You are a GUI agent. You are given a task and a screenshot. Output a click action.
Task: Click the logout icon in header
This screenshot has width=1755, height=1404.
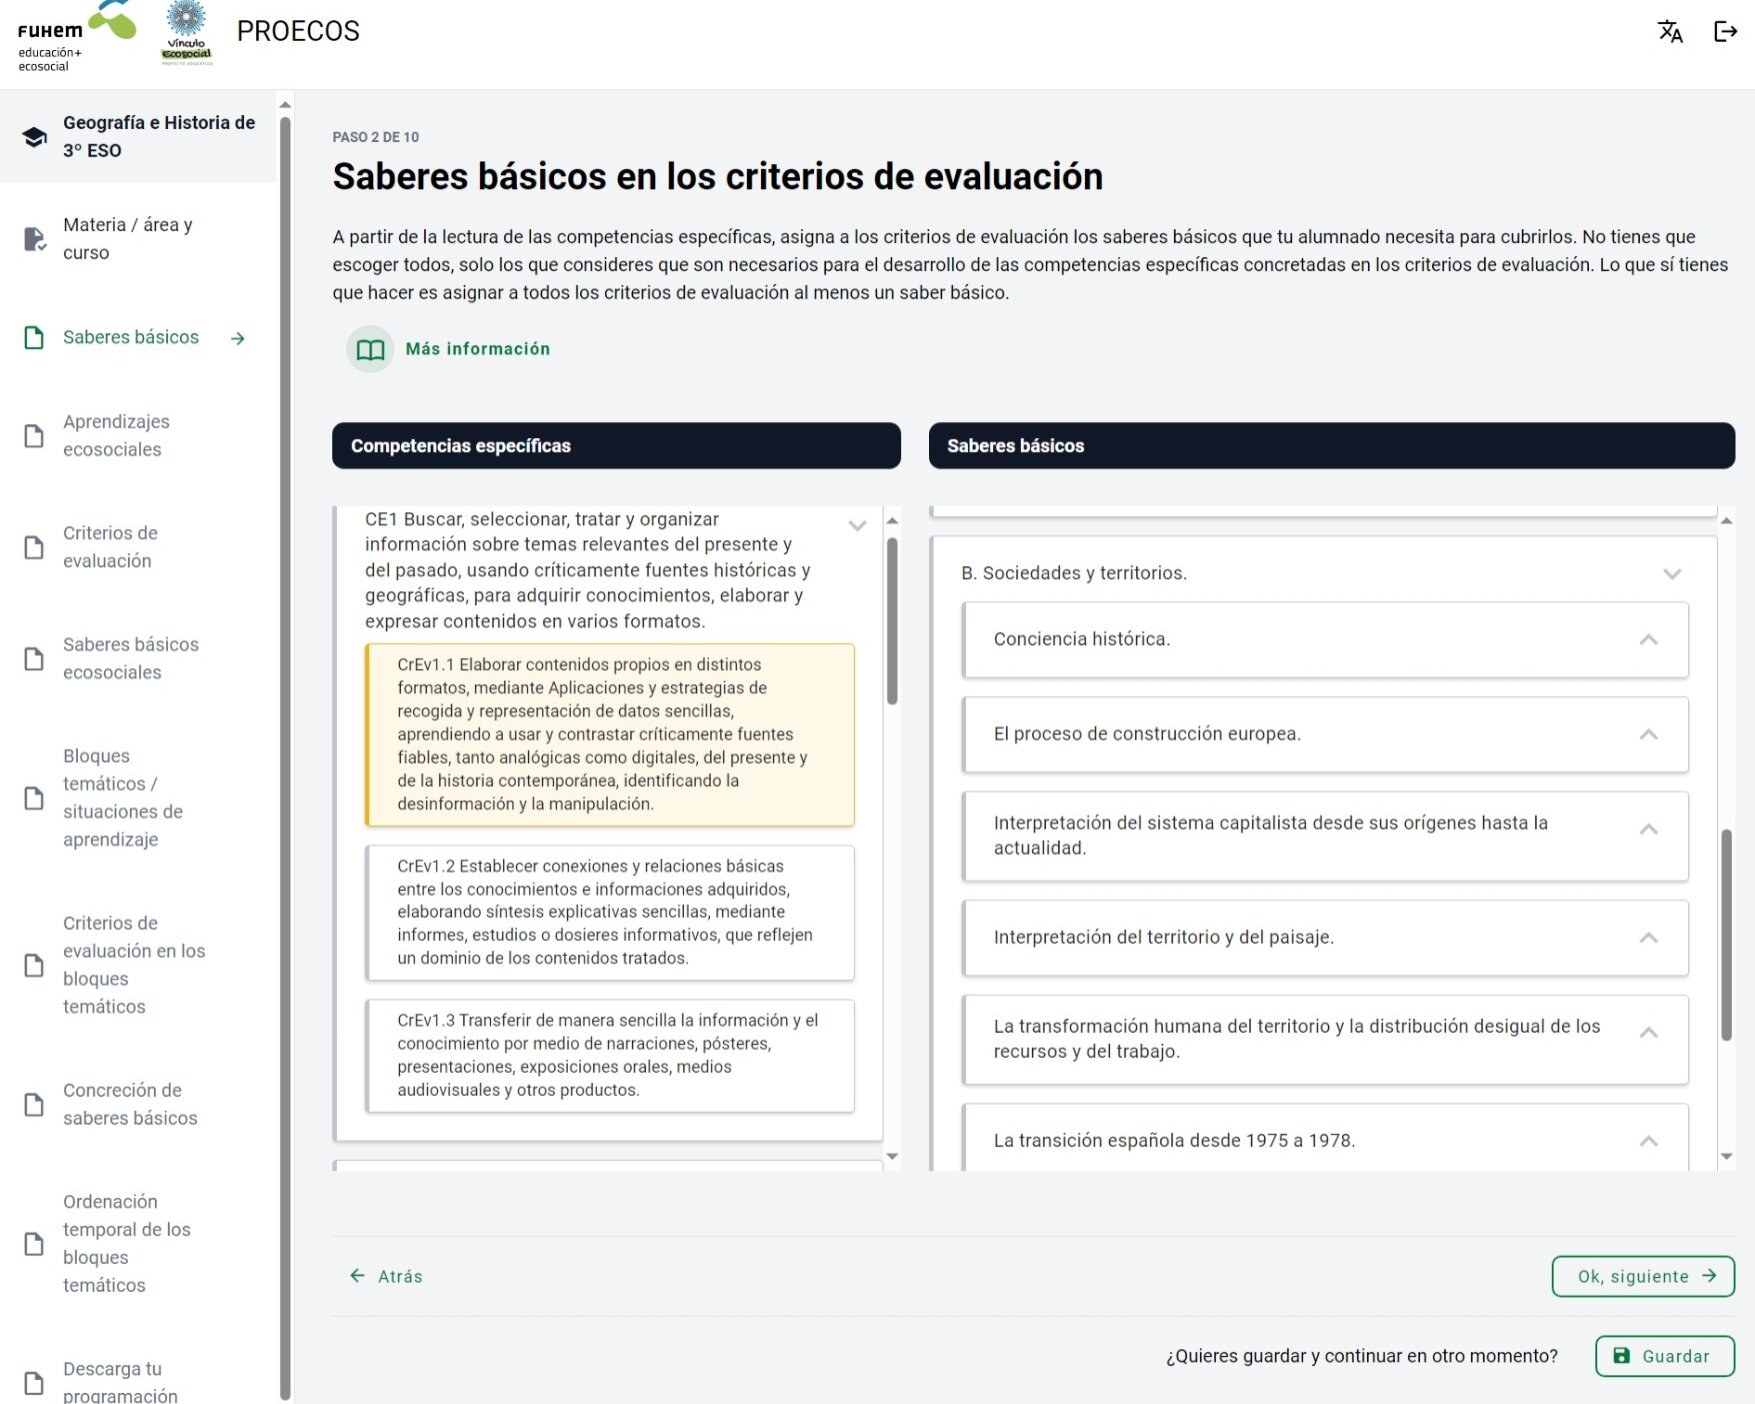1725,32
